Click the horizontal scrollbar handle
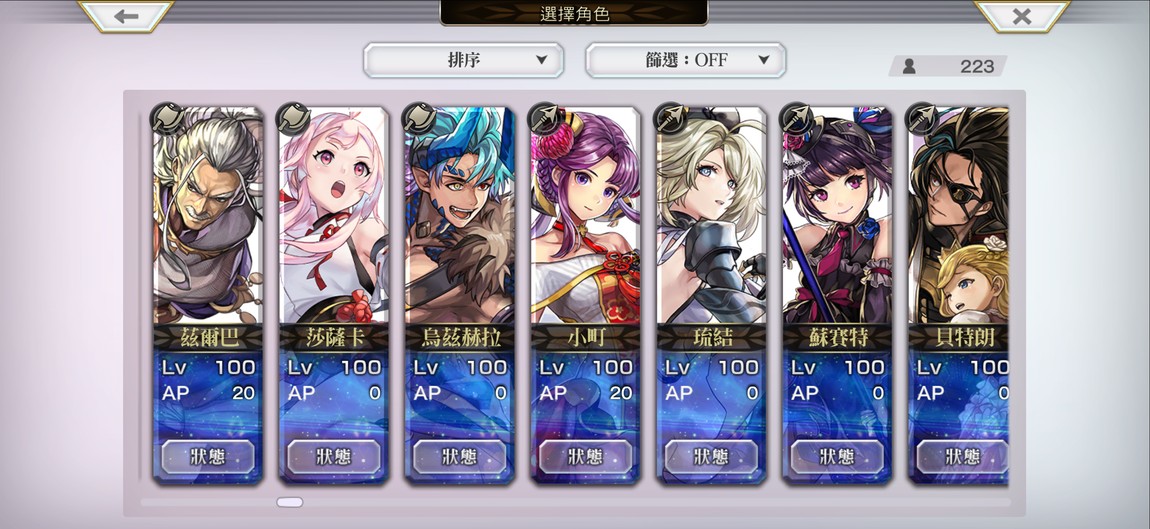This screenshot has height=529, width=1150. coord(290,502)
